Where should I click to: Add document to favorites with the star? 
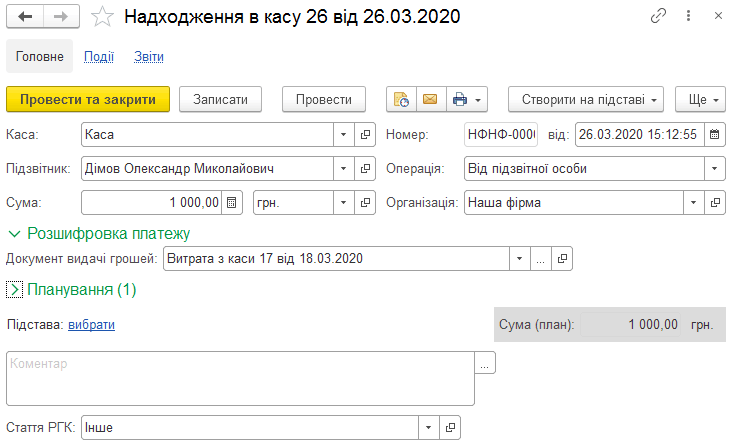click(102, 17)
